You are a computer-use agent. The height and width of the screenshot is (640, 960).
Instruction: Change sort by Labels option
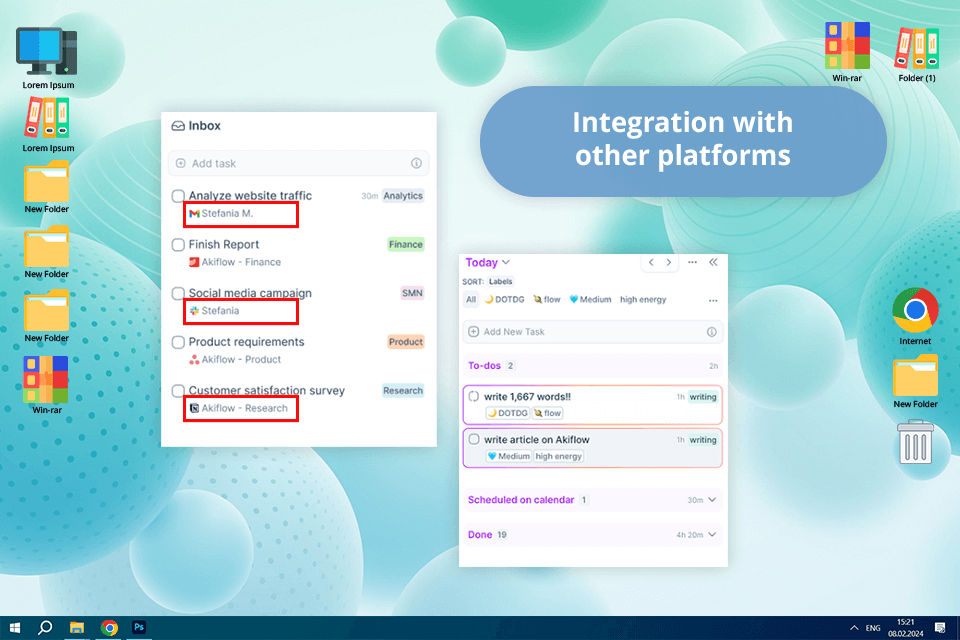tap(500, 282)
